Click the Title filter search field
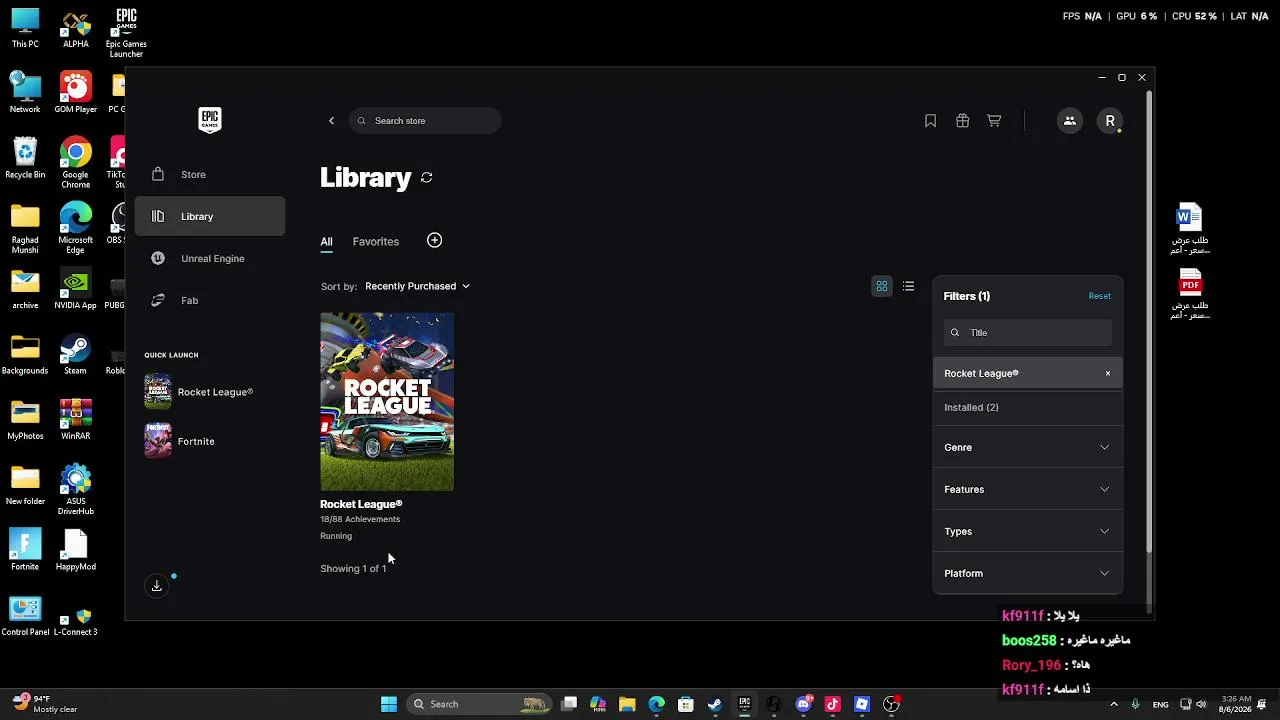 pyautogui.click(x=1028, y=332)
